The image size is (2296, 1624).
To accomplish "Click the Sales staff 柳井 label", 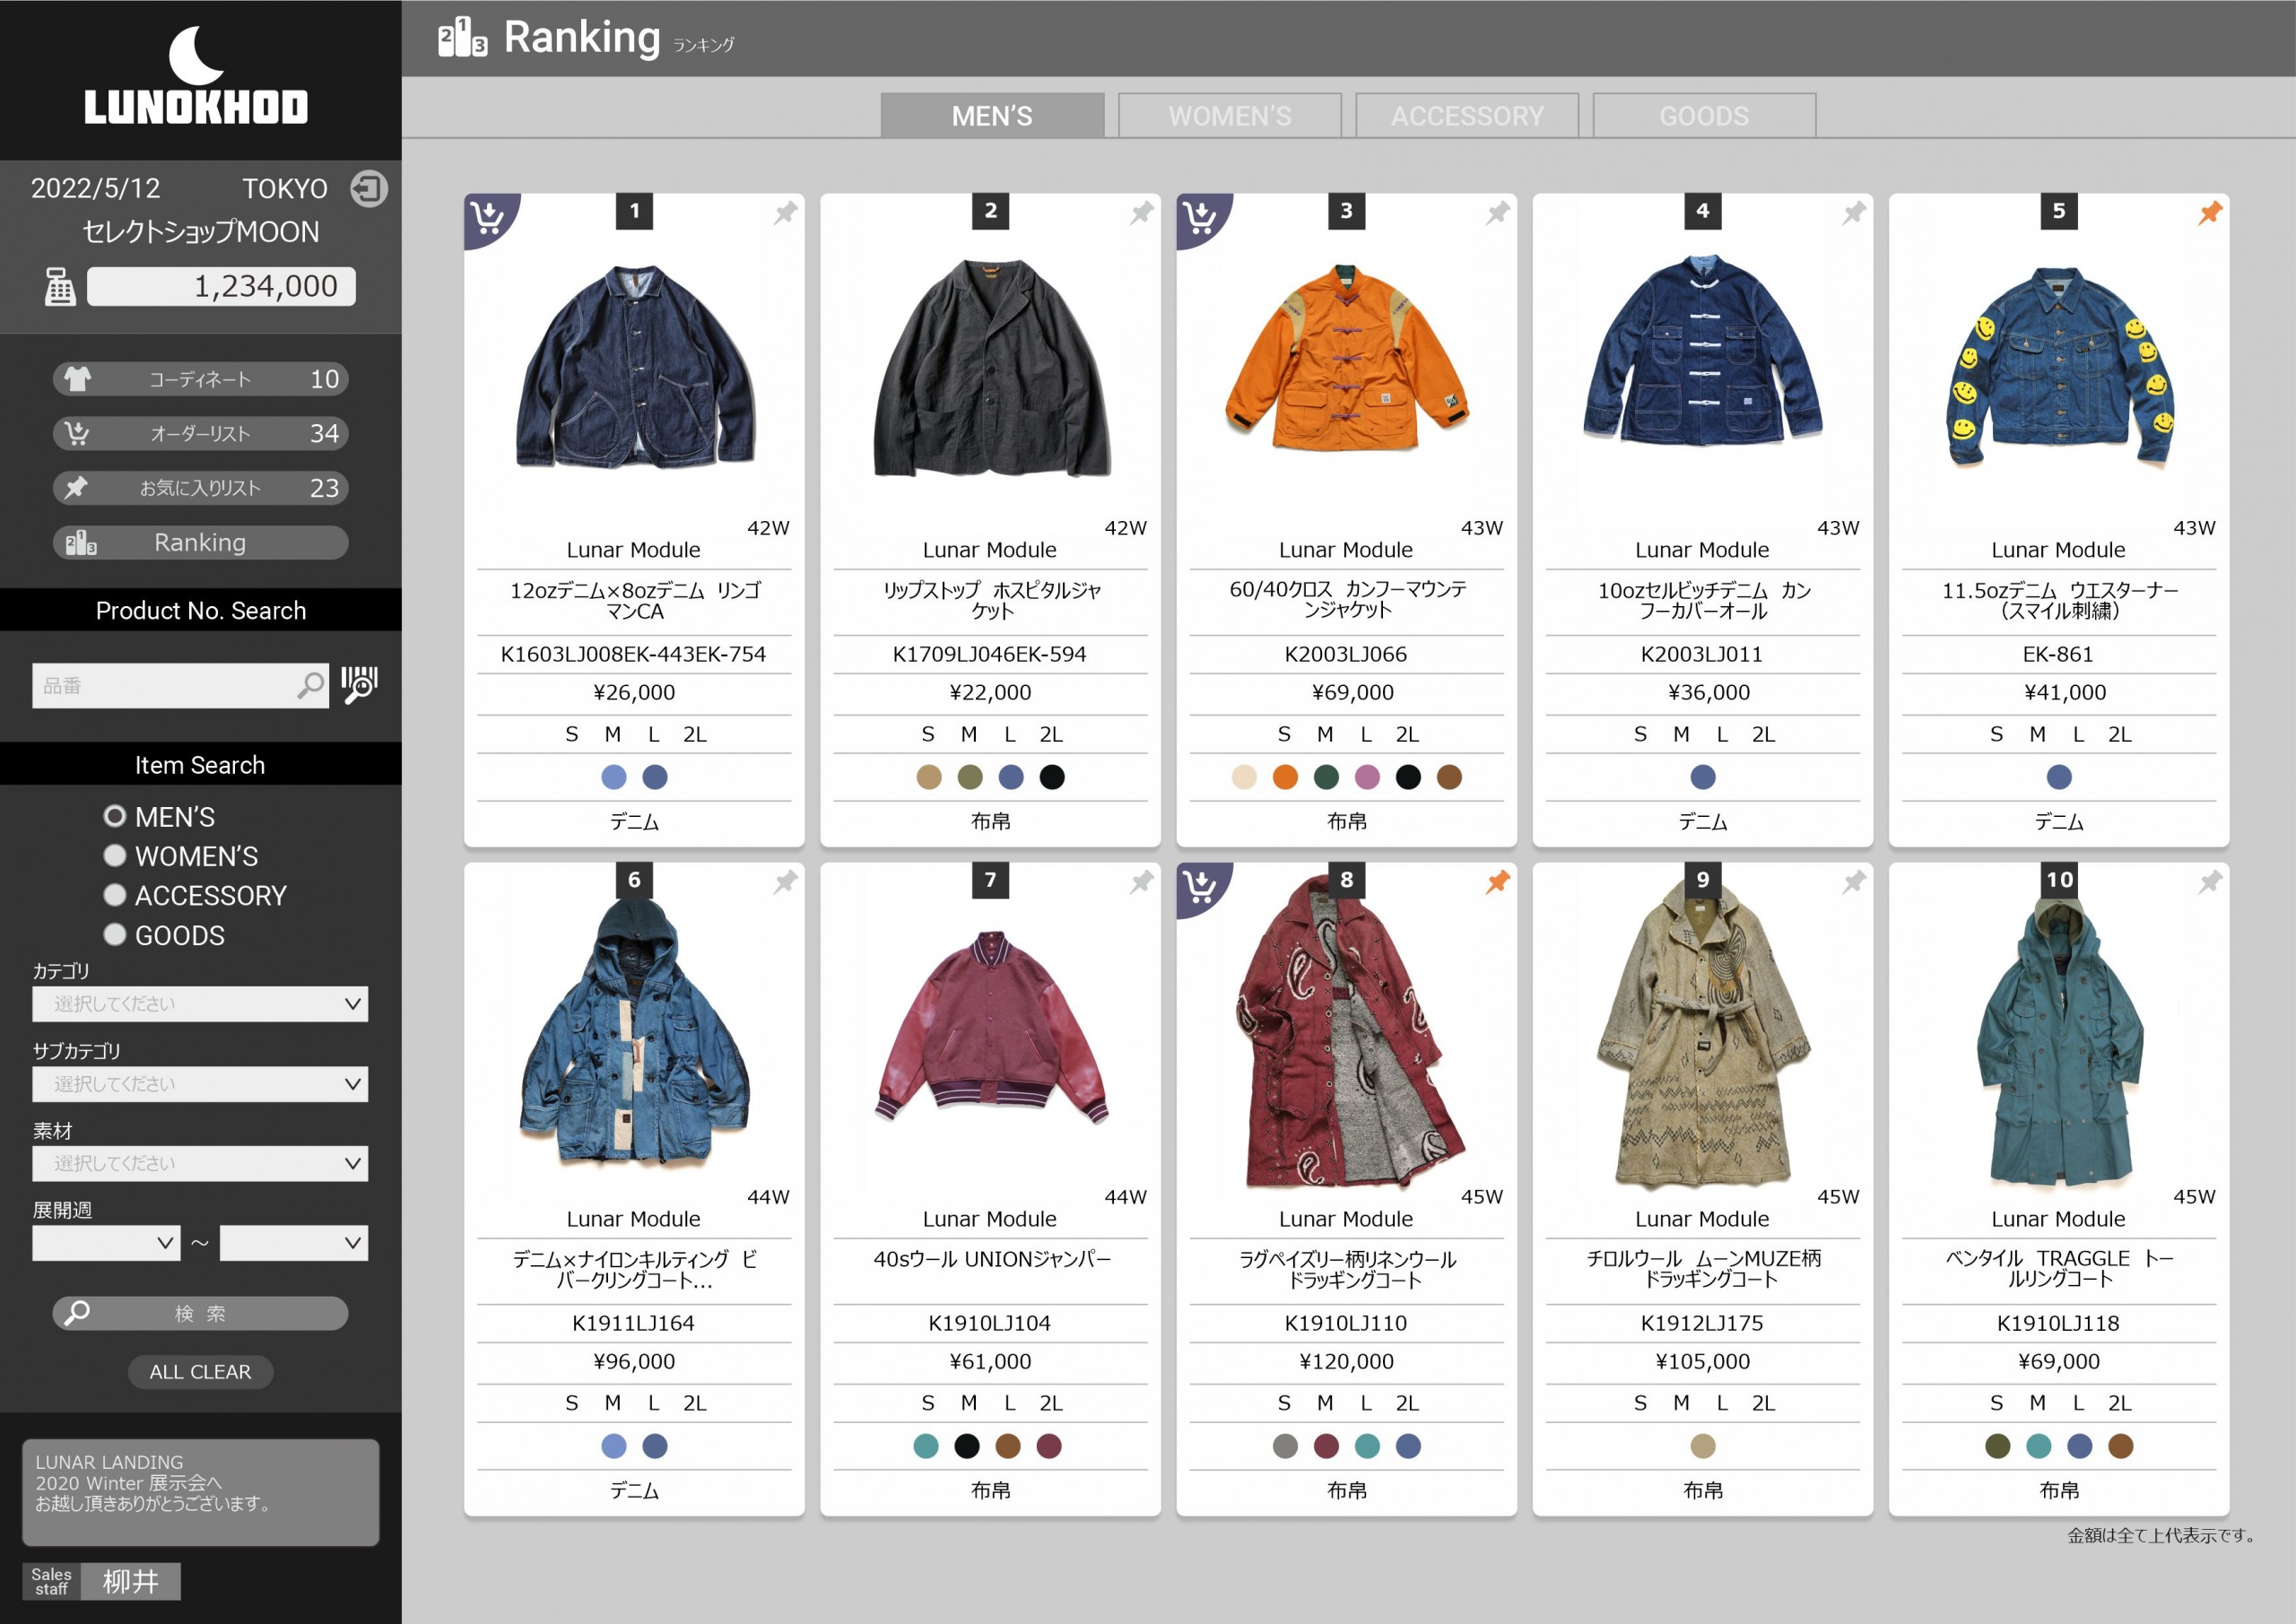I will pyautogui.click(x=101, y=1582).
